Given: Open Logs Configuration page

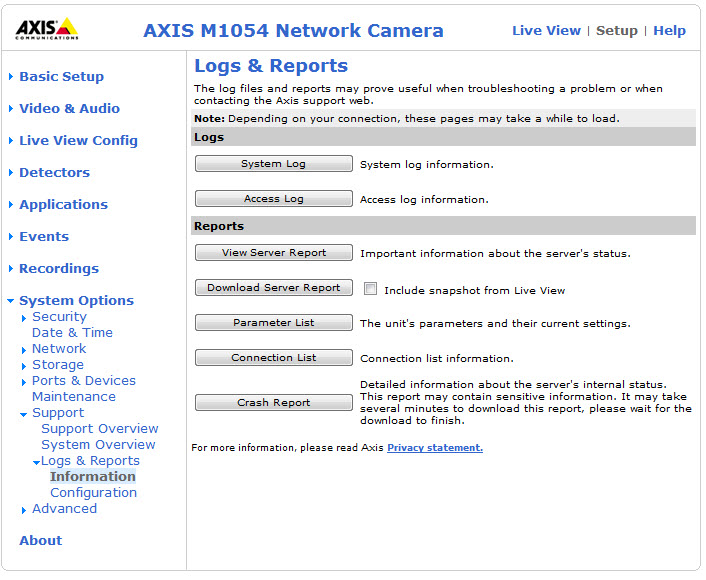Looking at the screenshot, I should [94, 493].
